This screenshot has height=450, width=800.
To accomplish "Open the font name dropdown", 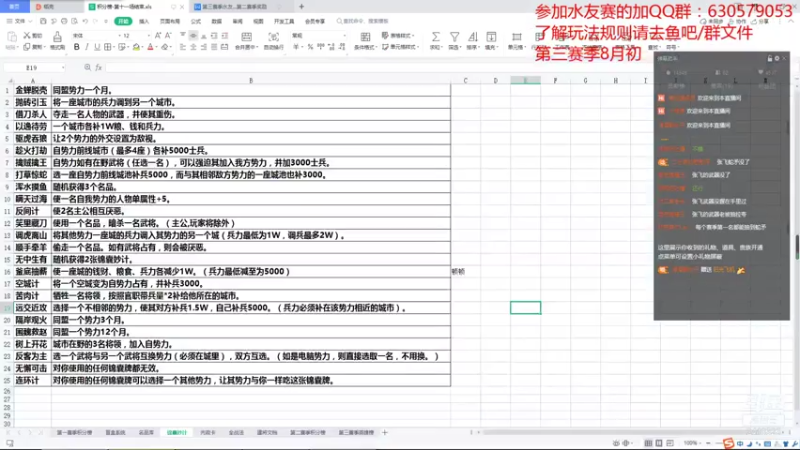I will click(120, 36).
